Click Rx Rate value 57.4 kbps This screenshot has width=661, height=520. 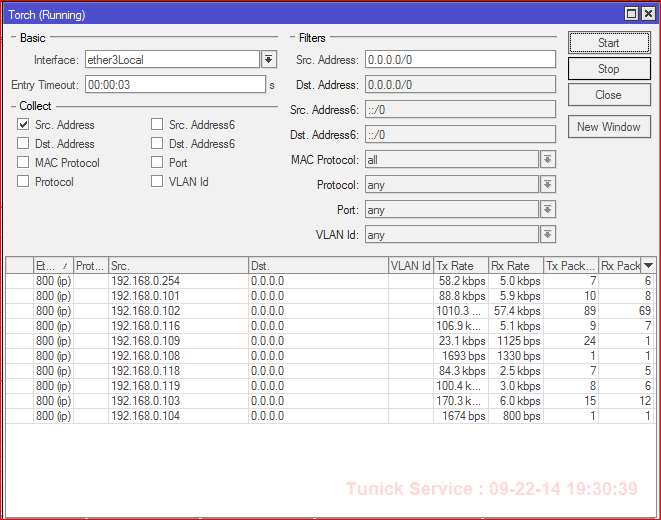point(517,311)
